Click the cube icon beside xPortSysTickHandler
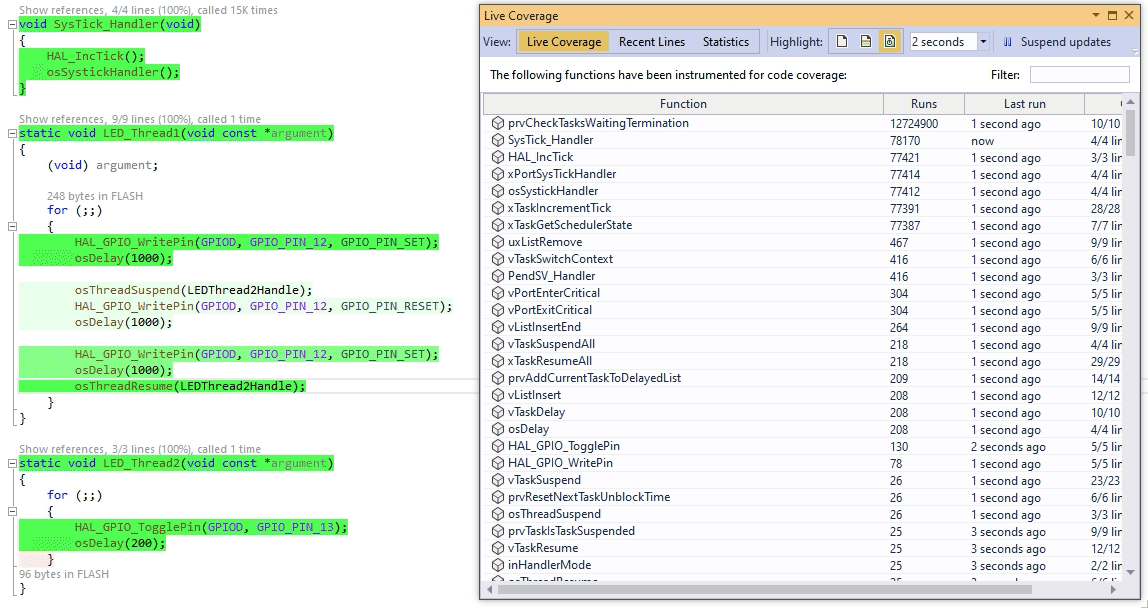1148x608 pixels. tap(498, 174)
